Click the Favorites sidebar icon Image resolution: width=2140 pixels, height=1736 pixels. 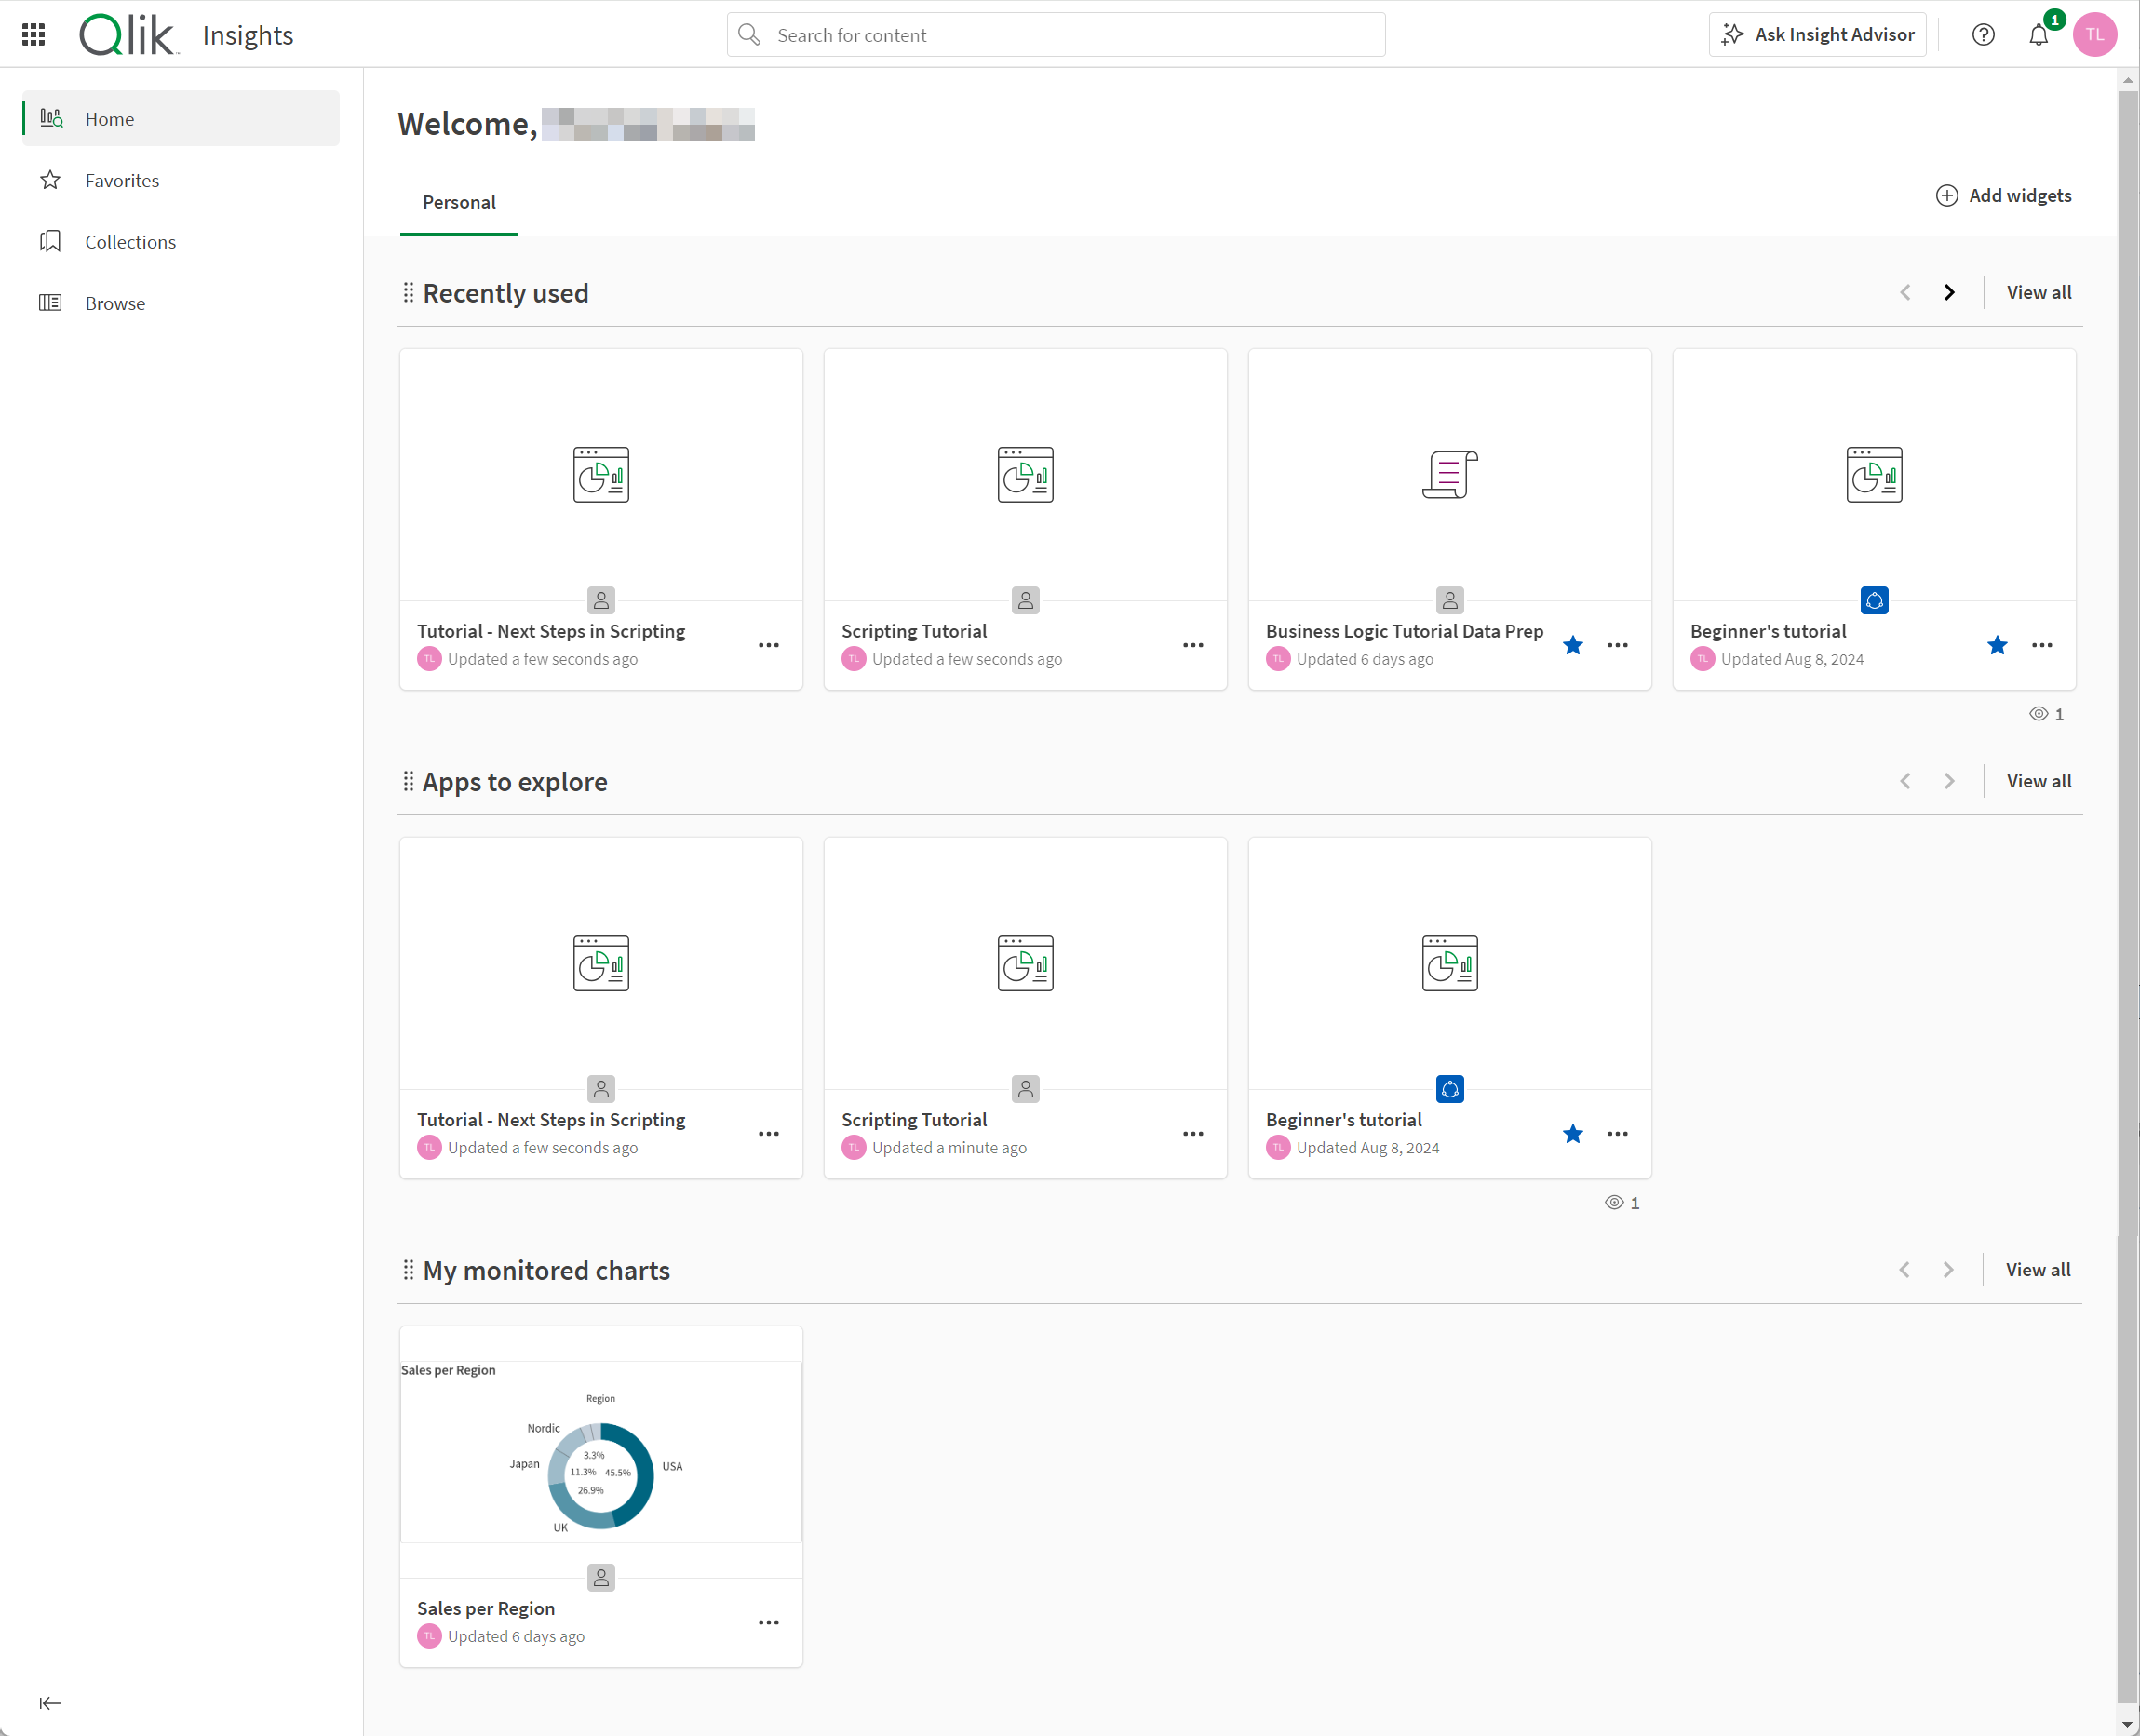pyautogui.click(x=49, y=179)
